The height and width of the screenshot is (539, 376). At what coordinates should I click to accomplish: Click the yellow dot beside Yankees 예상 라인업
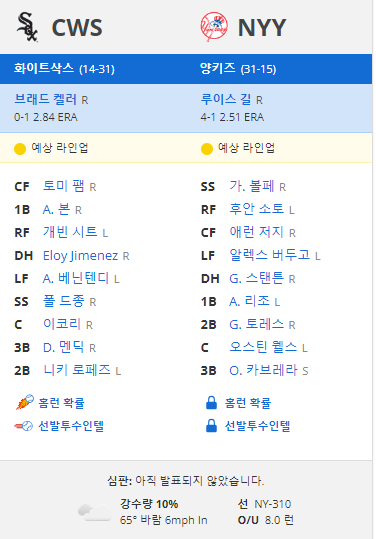pos(207,149)
